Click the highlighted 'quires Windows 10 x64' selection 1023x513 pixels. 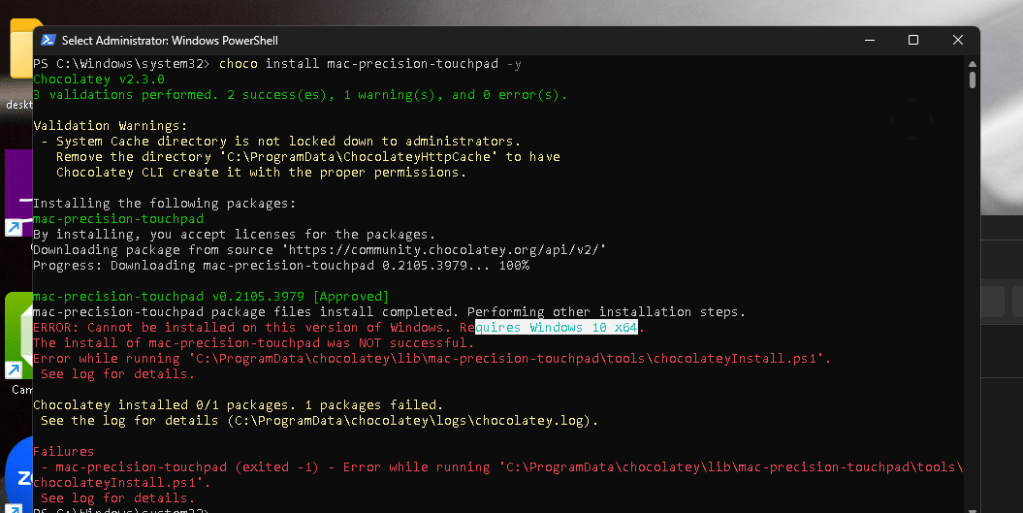tap(557, 328)
